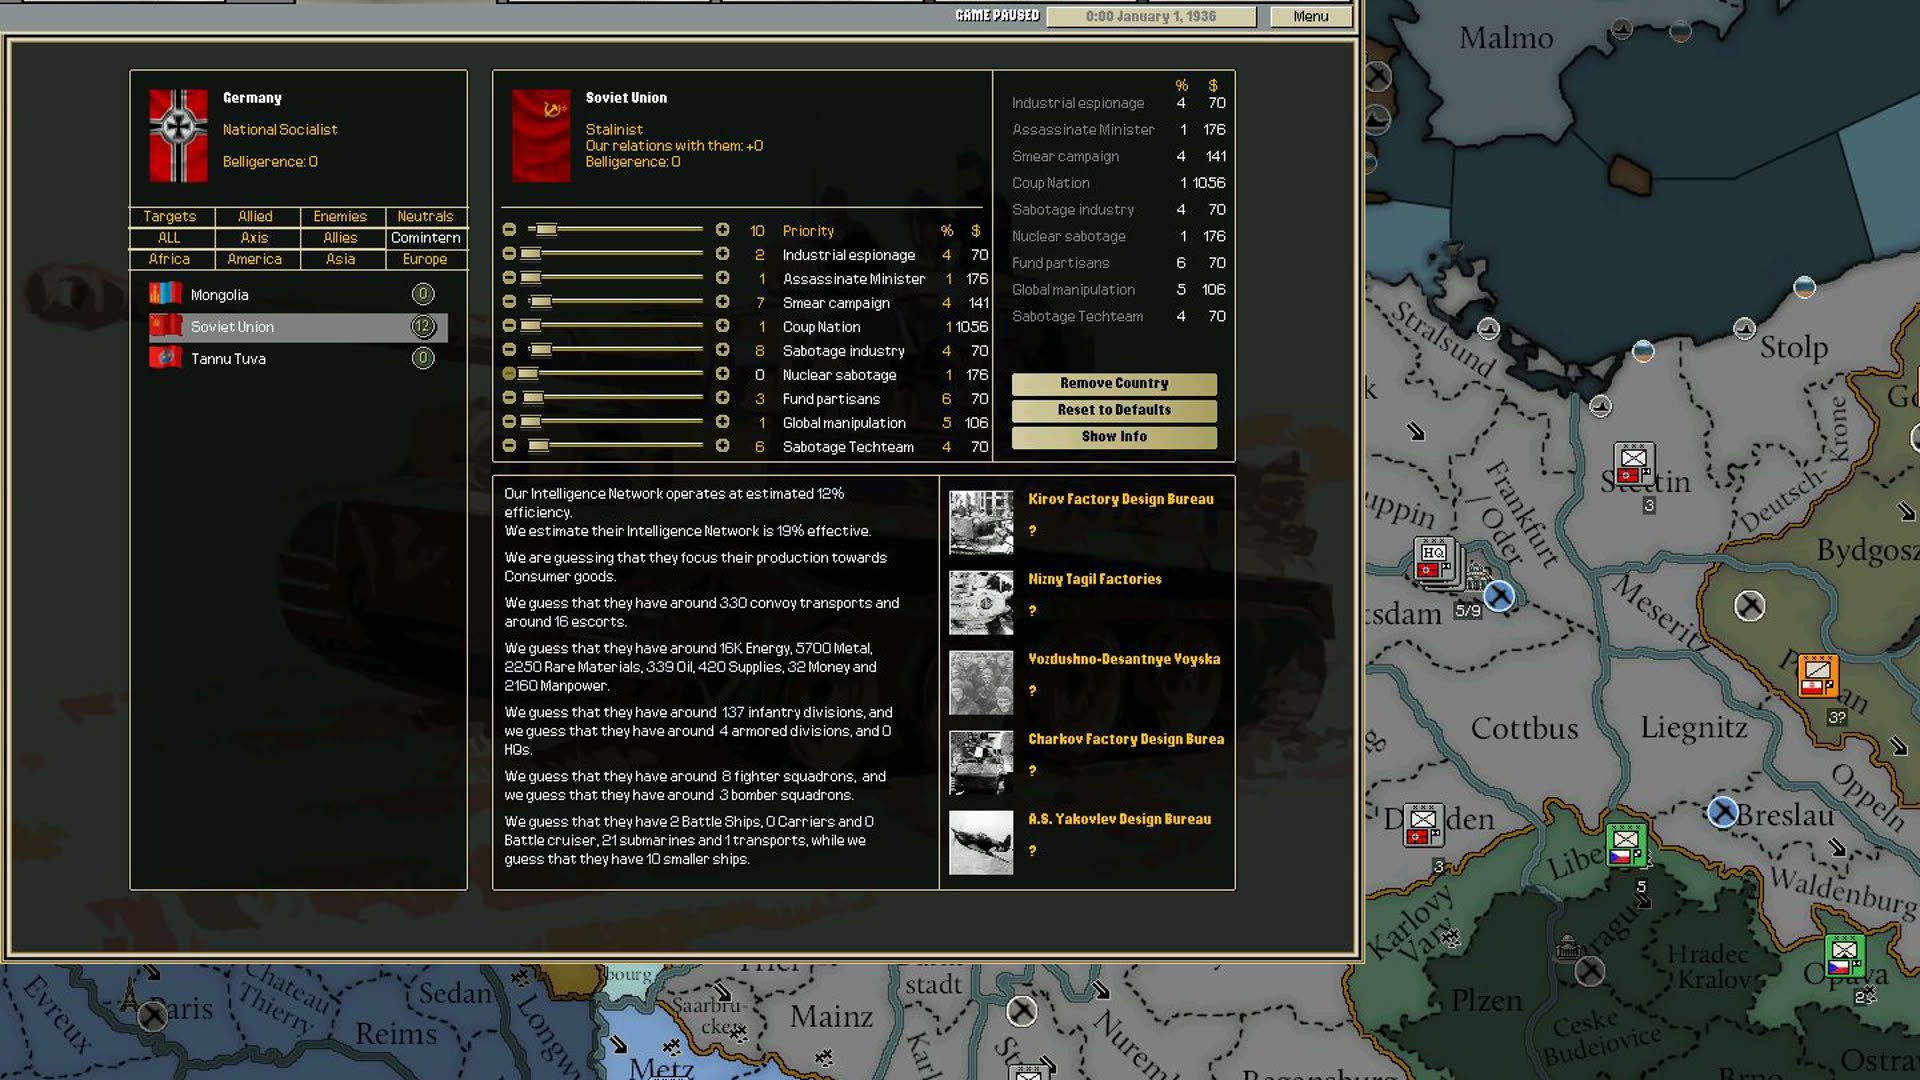Select Soviet Union in country list
This screenshot has height=1080, width=1920.
[x=298, y=327]
